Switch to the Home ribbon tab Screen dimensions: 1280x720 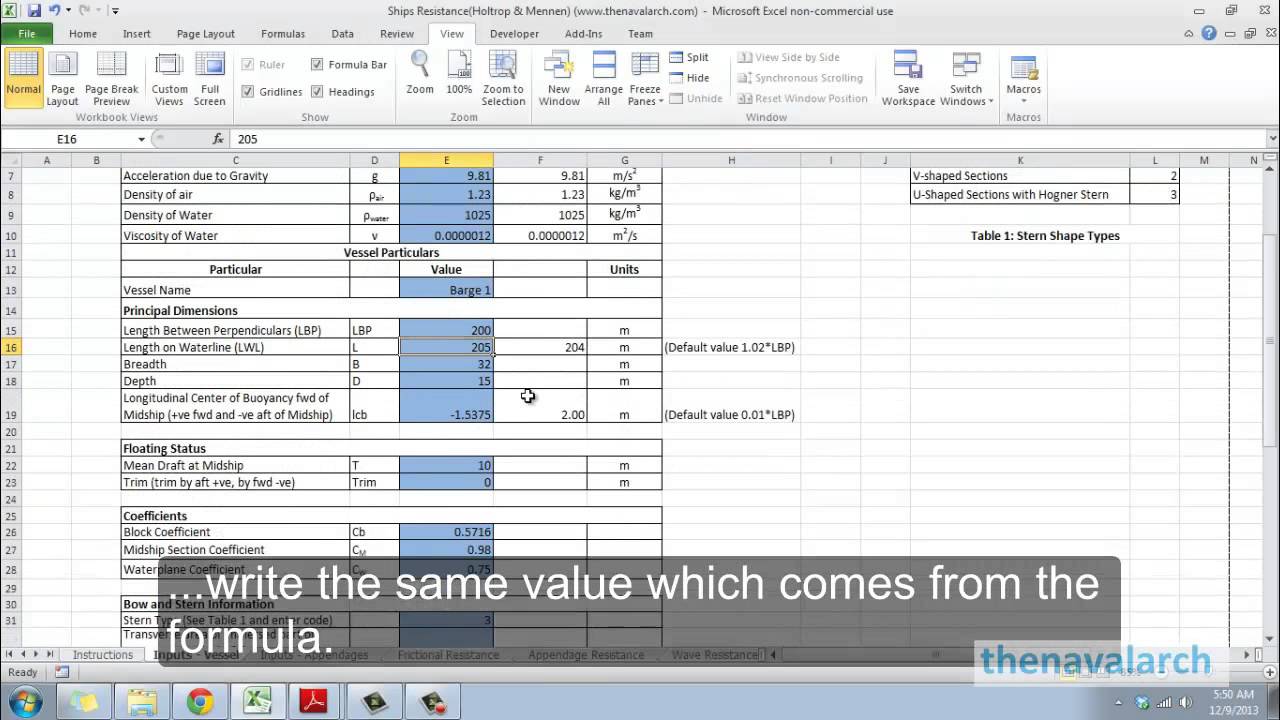point(83,33)
